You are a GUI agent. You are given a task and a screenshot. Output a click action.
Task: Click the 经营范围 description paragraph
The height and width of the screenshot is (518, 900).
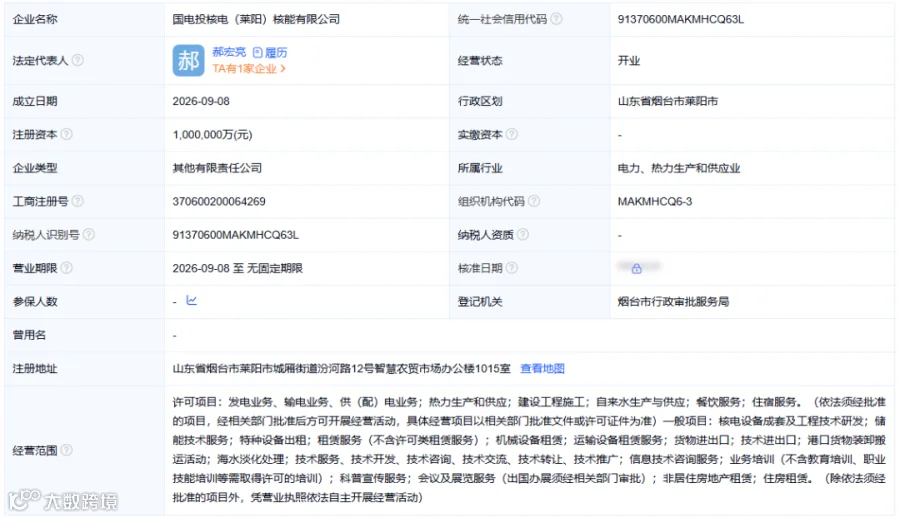pyautogui.click(x=529, y=450)
